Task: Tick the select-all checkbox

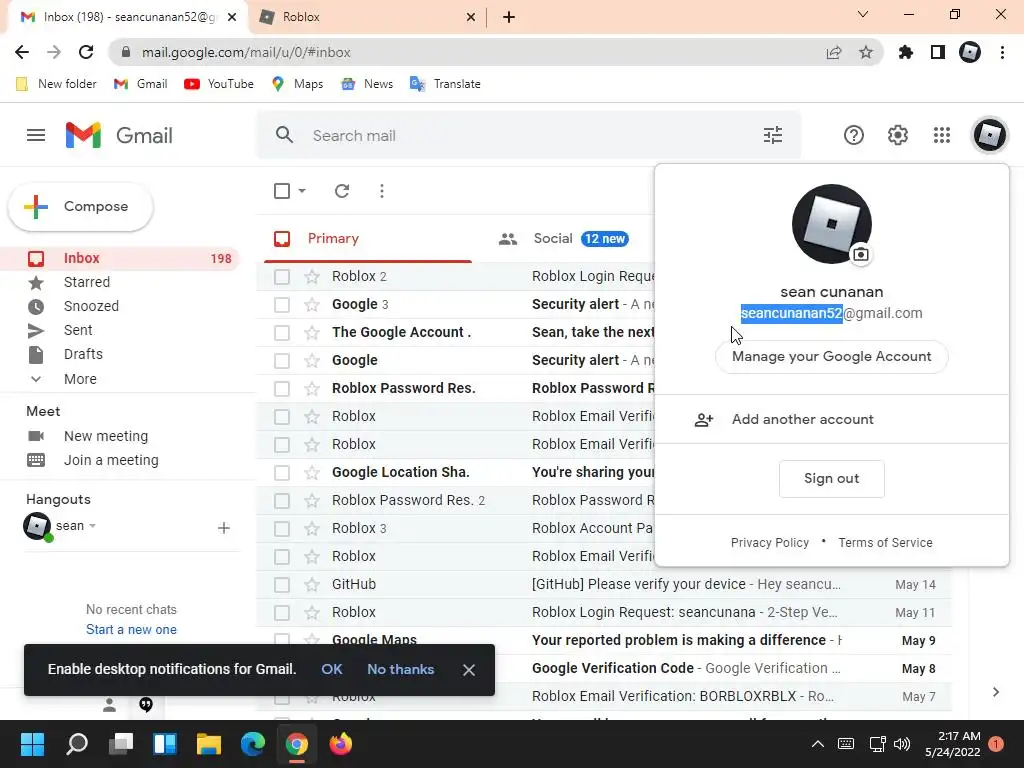Action: (x=281, y=191)
